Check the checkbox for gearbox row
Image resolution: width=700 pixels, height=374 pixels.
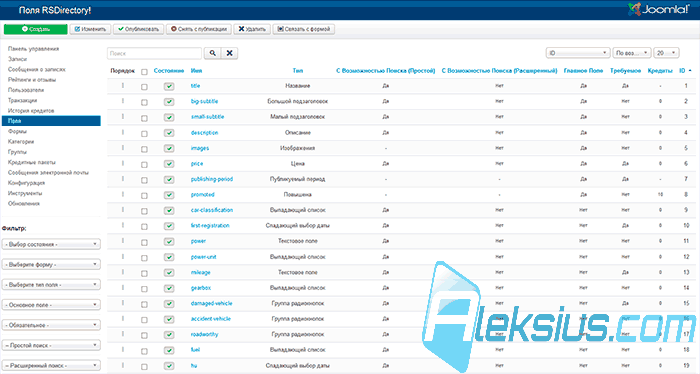pos(144,289)
